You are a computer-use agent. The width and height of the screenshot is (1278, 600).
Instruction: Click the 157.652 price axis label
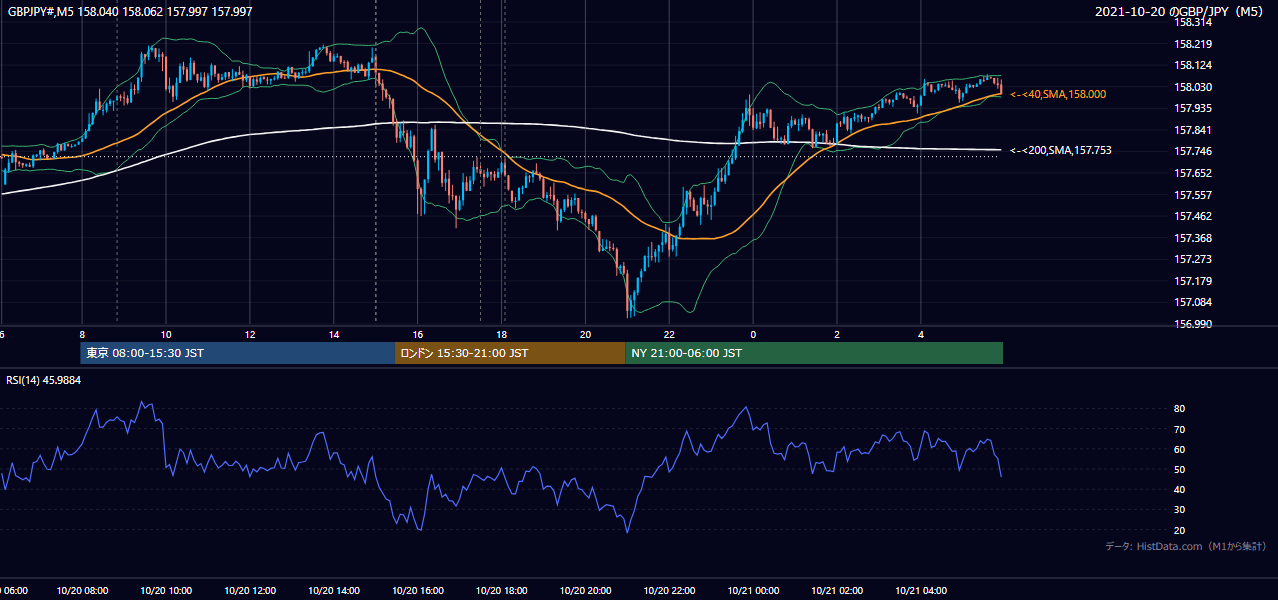(x=1193, y=173)
